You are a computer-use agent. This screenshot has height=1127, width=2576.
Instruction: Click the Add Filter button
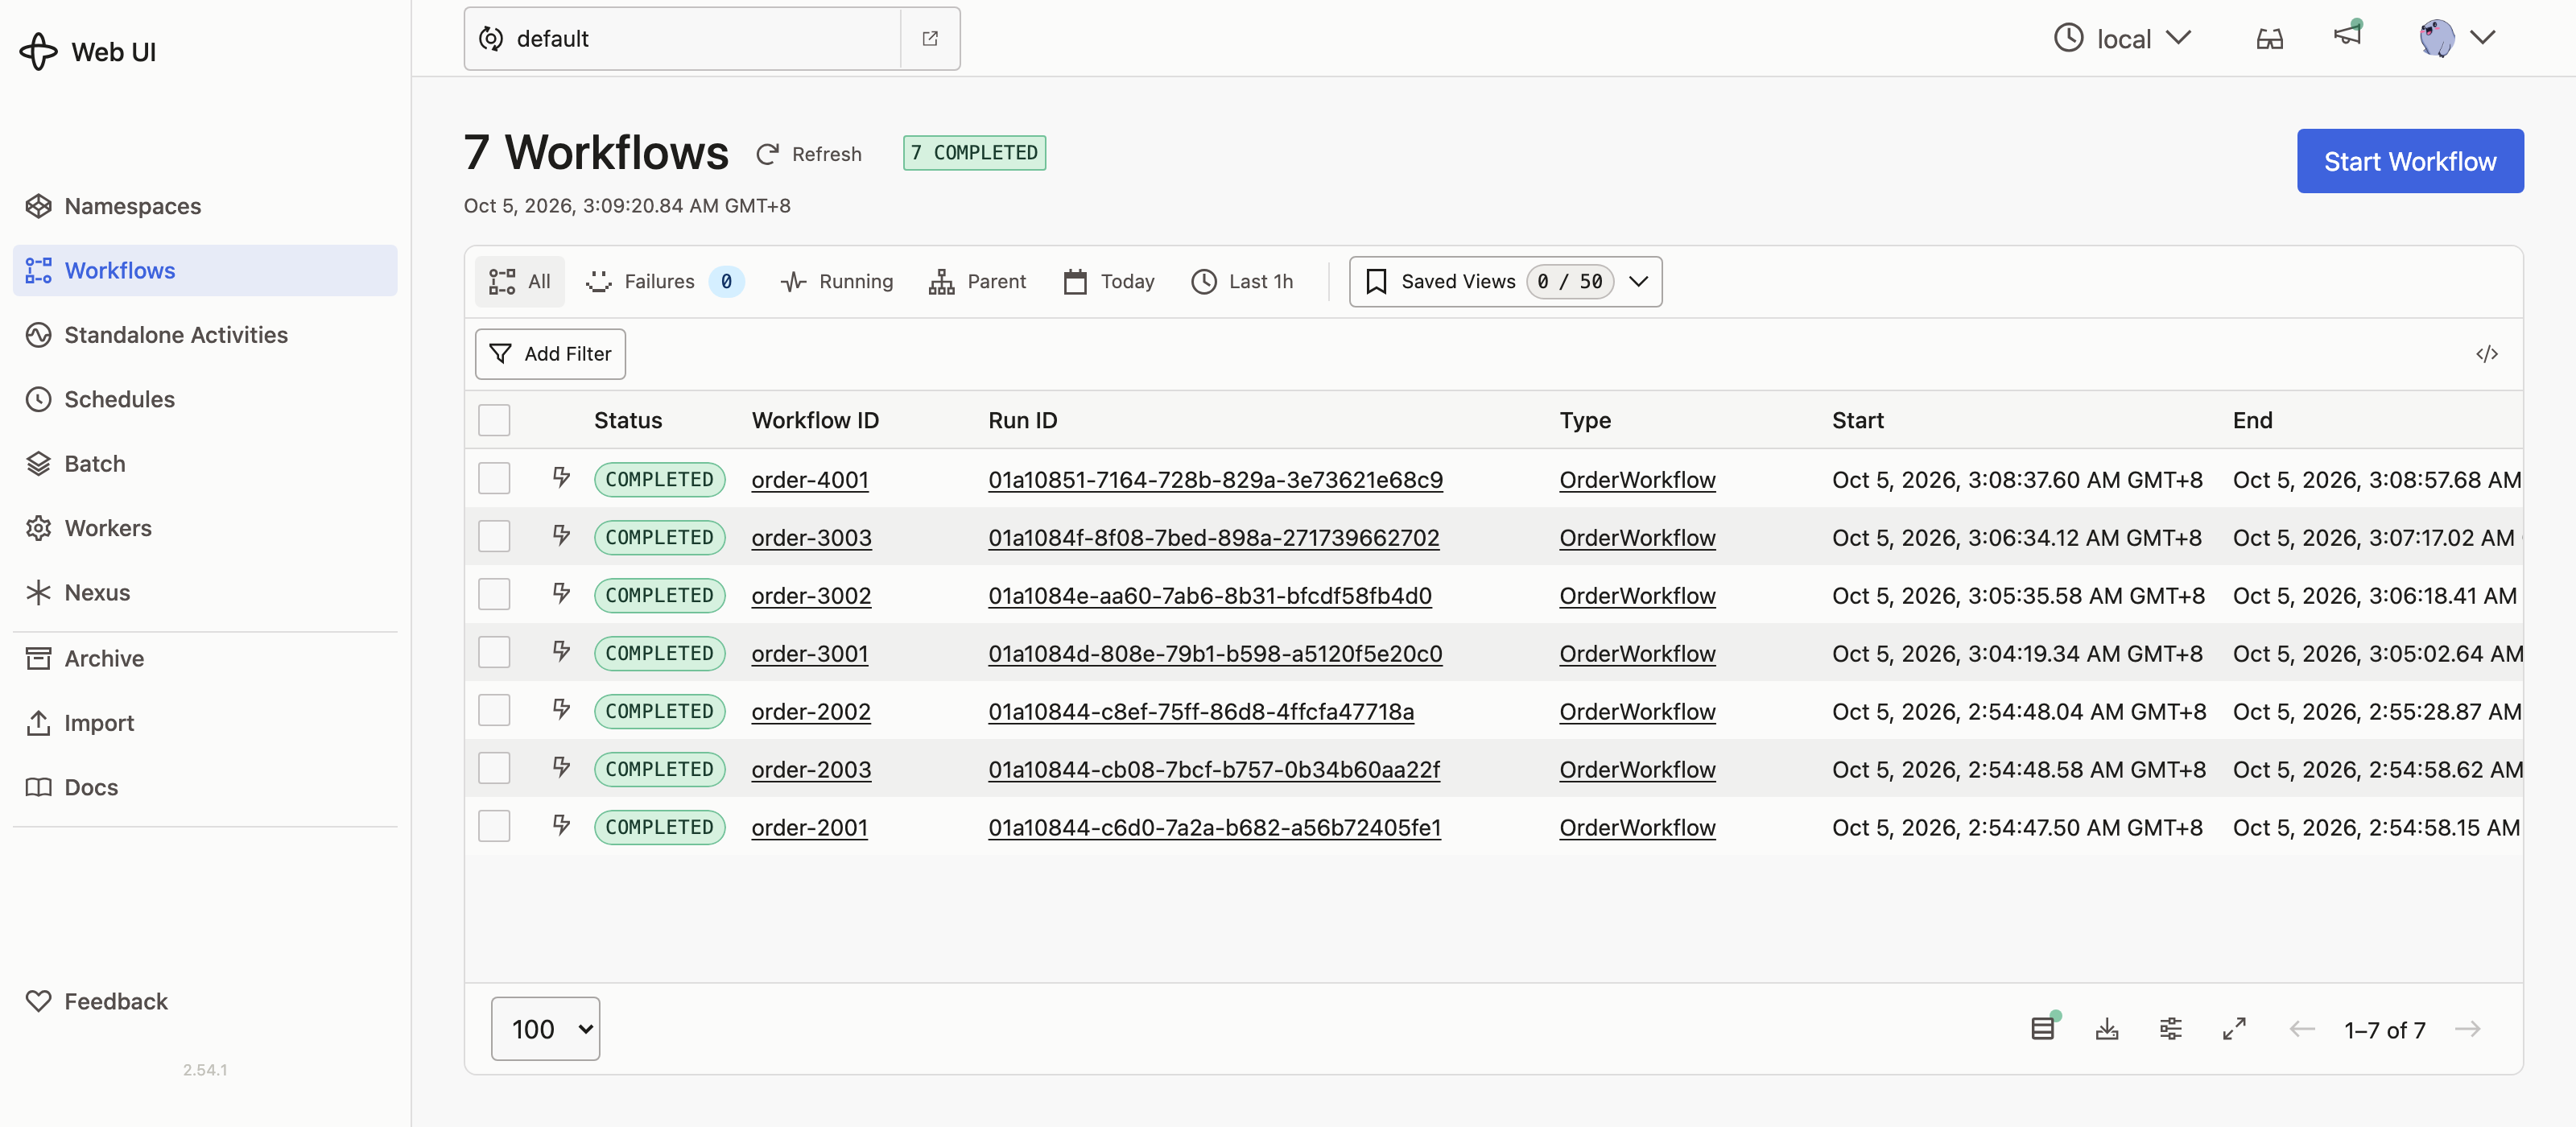click(x=550, y=354)
